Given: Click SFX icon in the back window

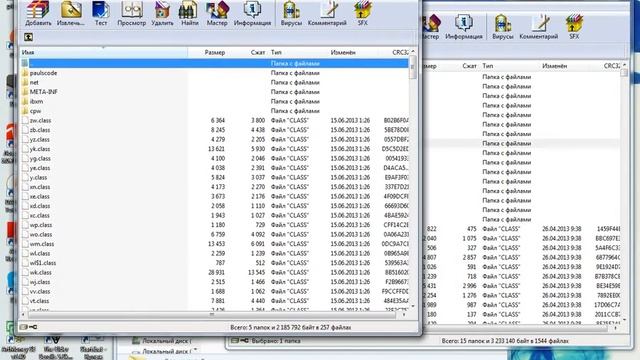Looking at the screenshot, I should 574,23.
